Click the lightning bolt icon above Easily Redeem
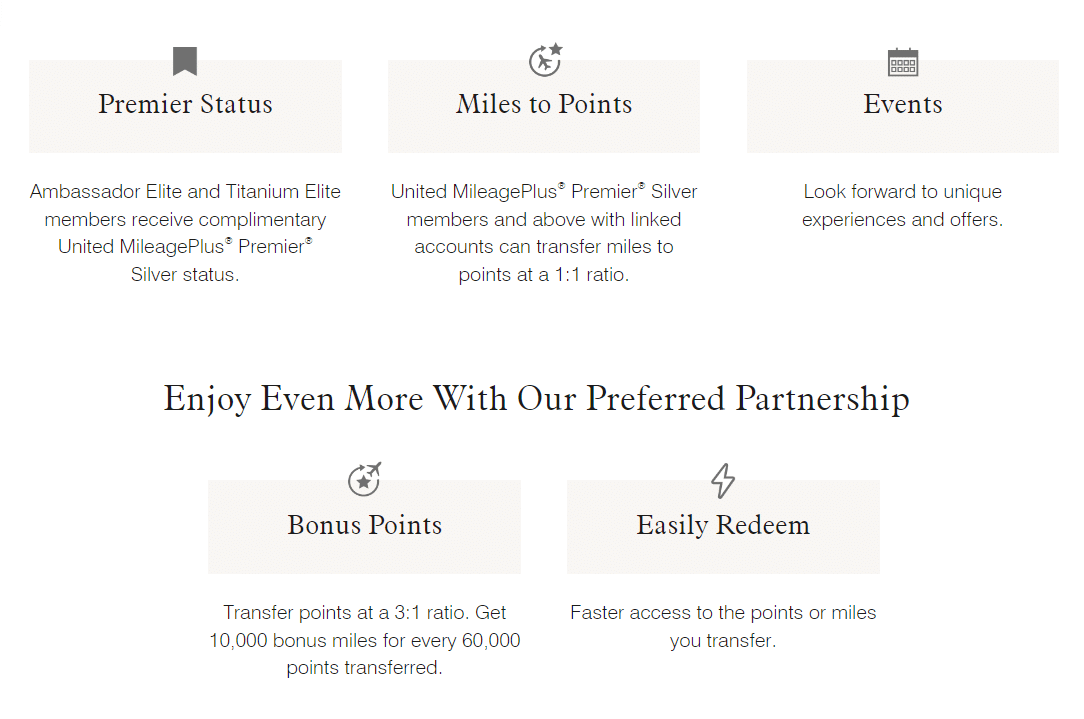The width and height of the screenshot is (1084, 719). coord(723,481)
